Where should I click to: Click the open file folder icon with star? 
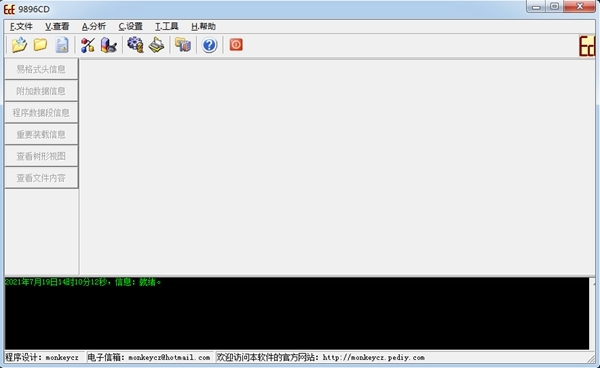point(19,45)
